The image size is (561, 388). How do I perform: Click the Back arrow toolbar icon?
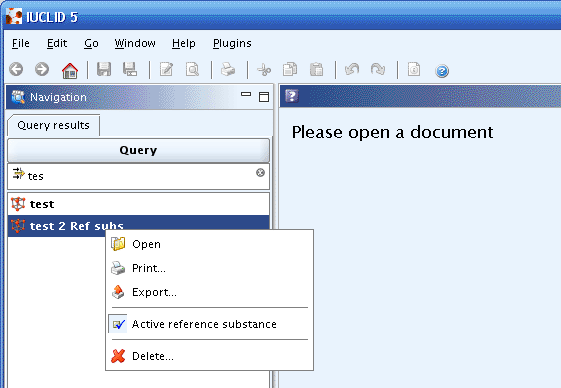[x=16, y=69]
